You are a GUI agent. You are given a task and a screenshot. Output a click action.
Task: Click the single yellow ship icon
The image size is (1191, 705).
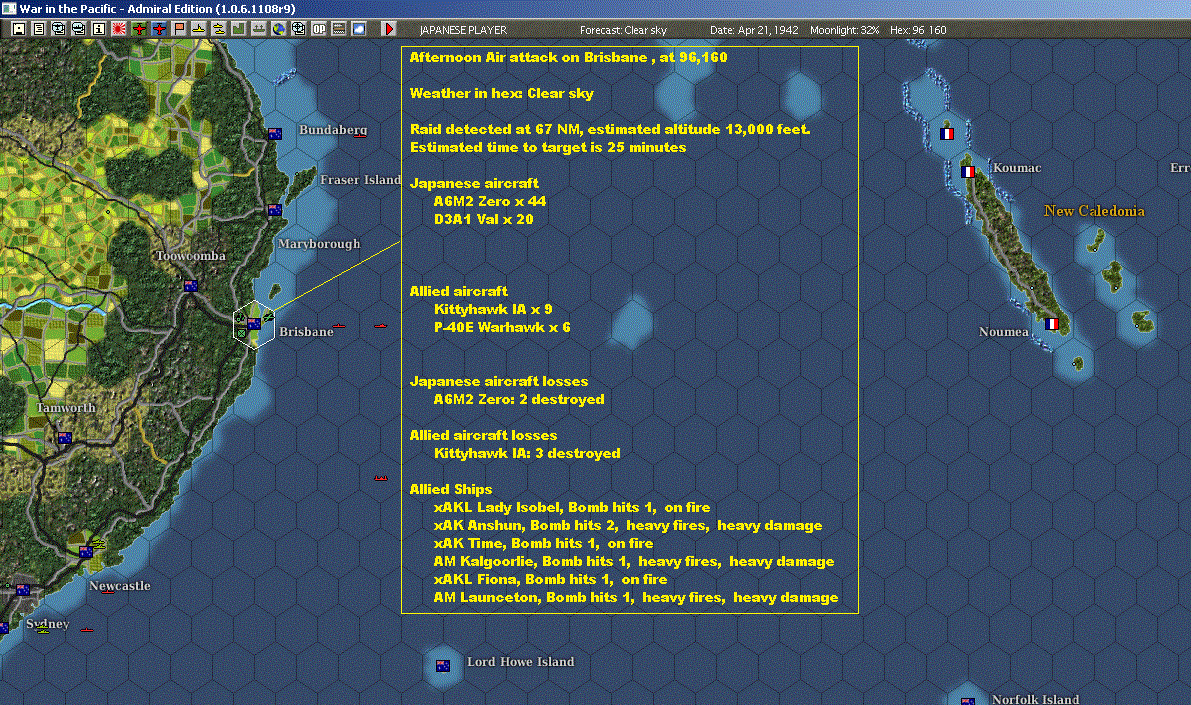coord(199,29)
